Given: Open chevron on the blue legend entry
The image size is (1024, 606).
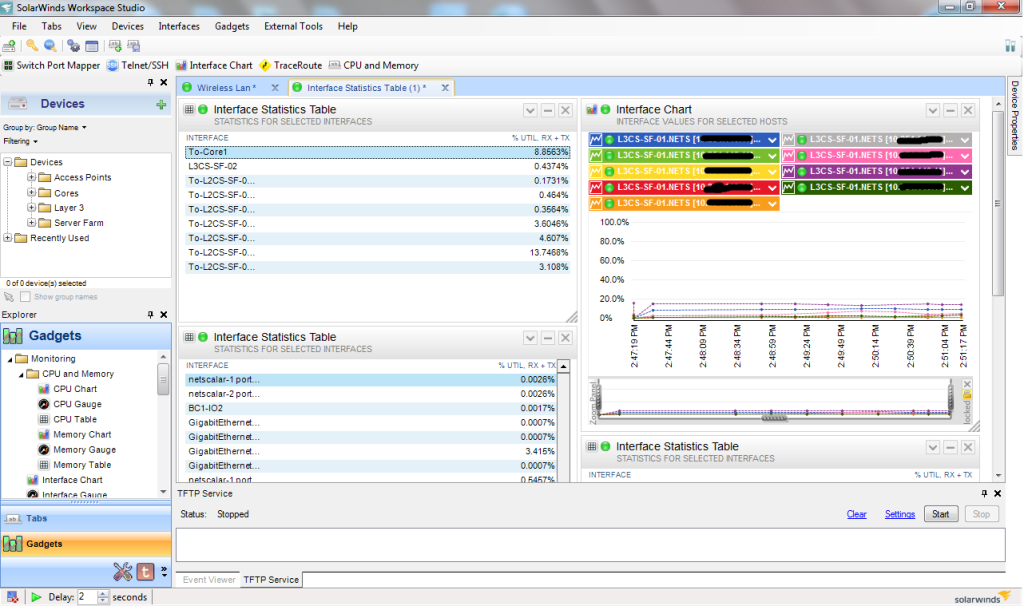Looking at the screenshot, I should coord(773,140).
